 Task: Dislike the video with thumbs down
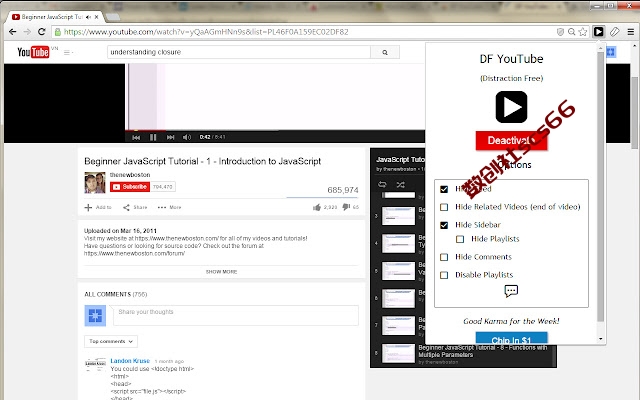346,207
